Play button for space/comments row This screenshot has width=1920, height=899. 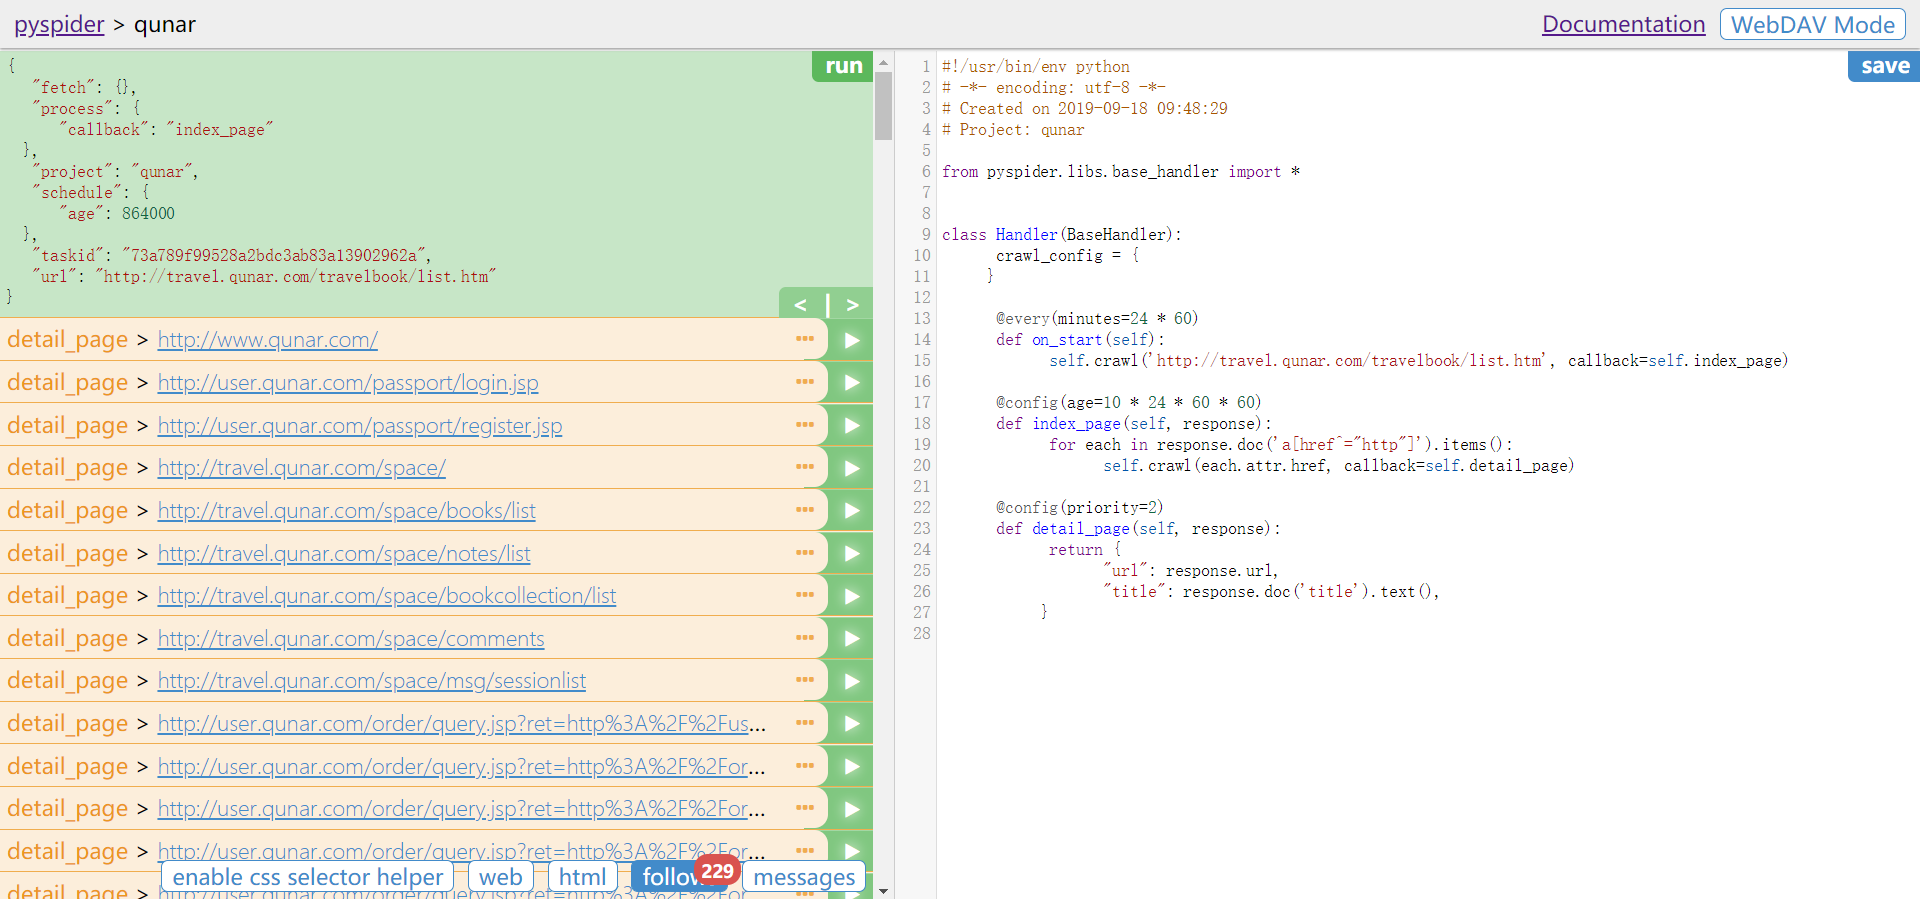(x=850, y=638)
